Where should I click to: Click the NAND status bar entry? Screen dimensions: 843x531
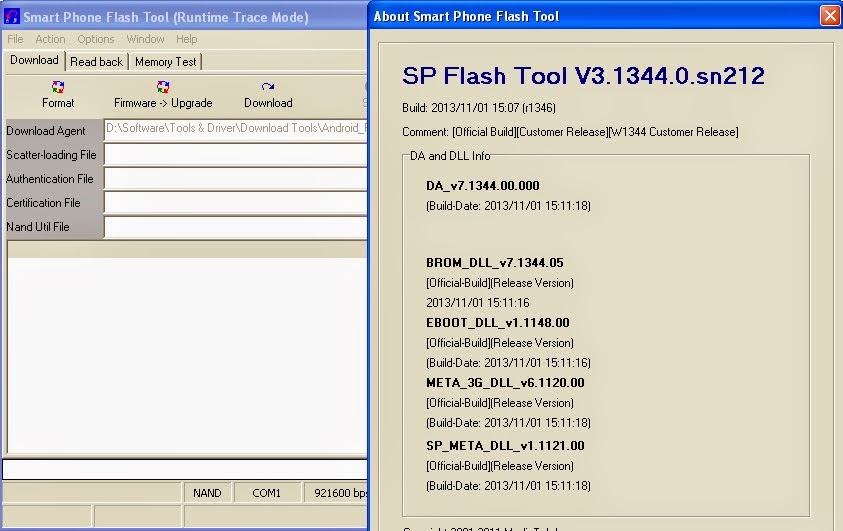[x=207, y=493]
